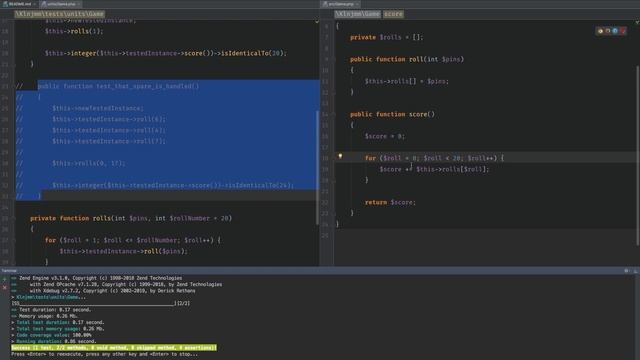Collapse the private rolls function fold marker
The height and width of the screenshot is (360, 640).
coord(13,218)
